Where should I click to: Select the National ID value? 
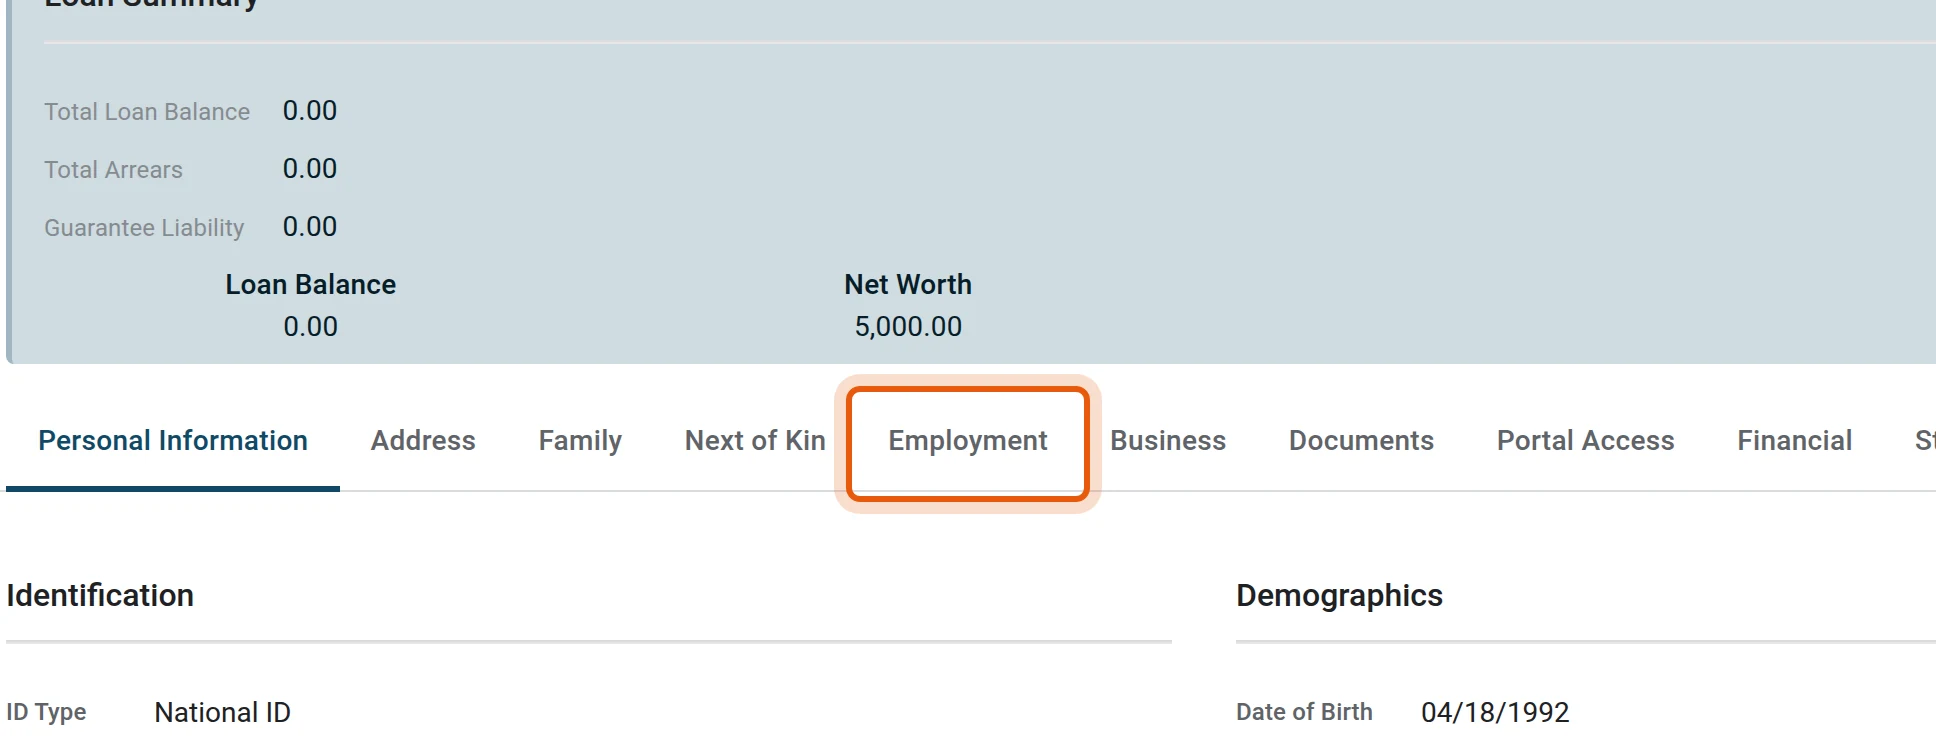point(222,713)
